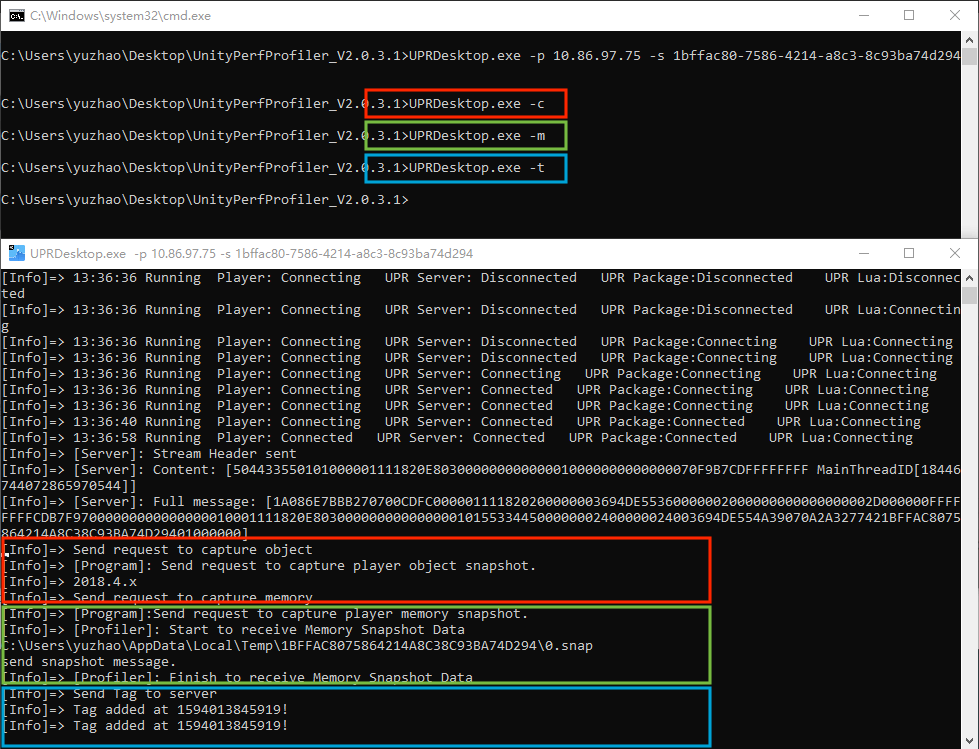
Task: Maximize the UPRDesktop.exe window
Action: 909,254
